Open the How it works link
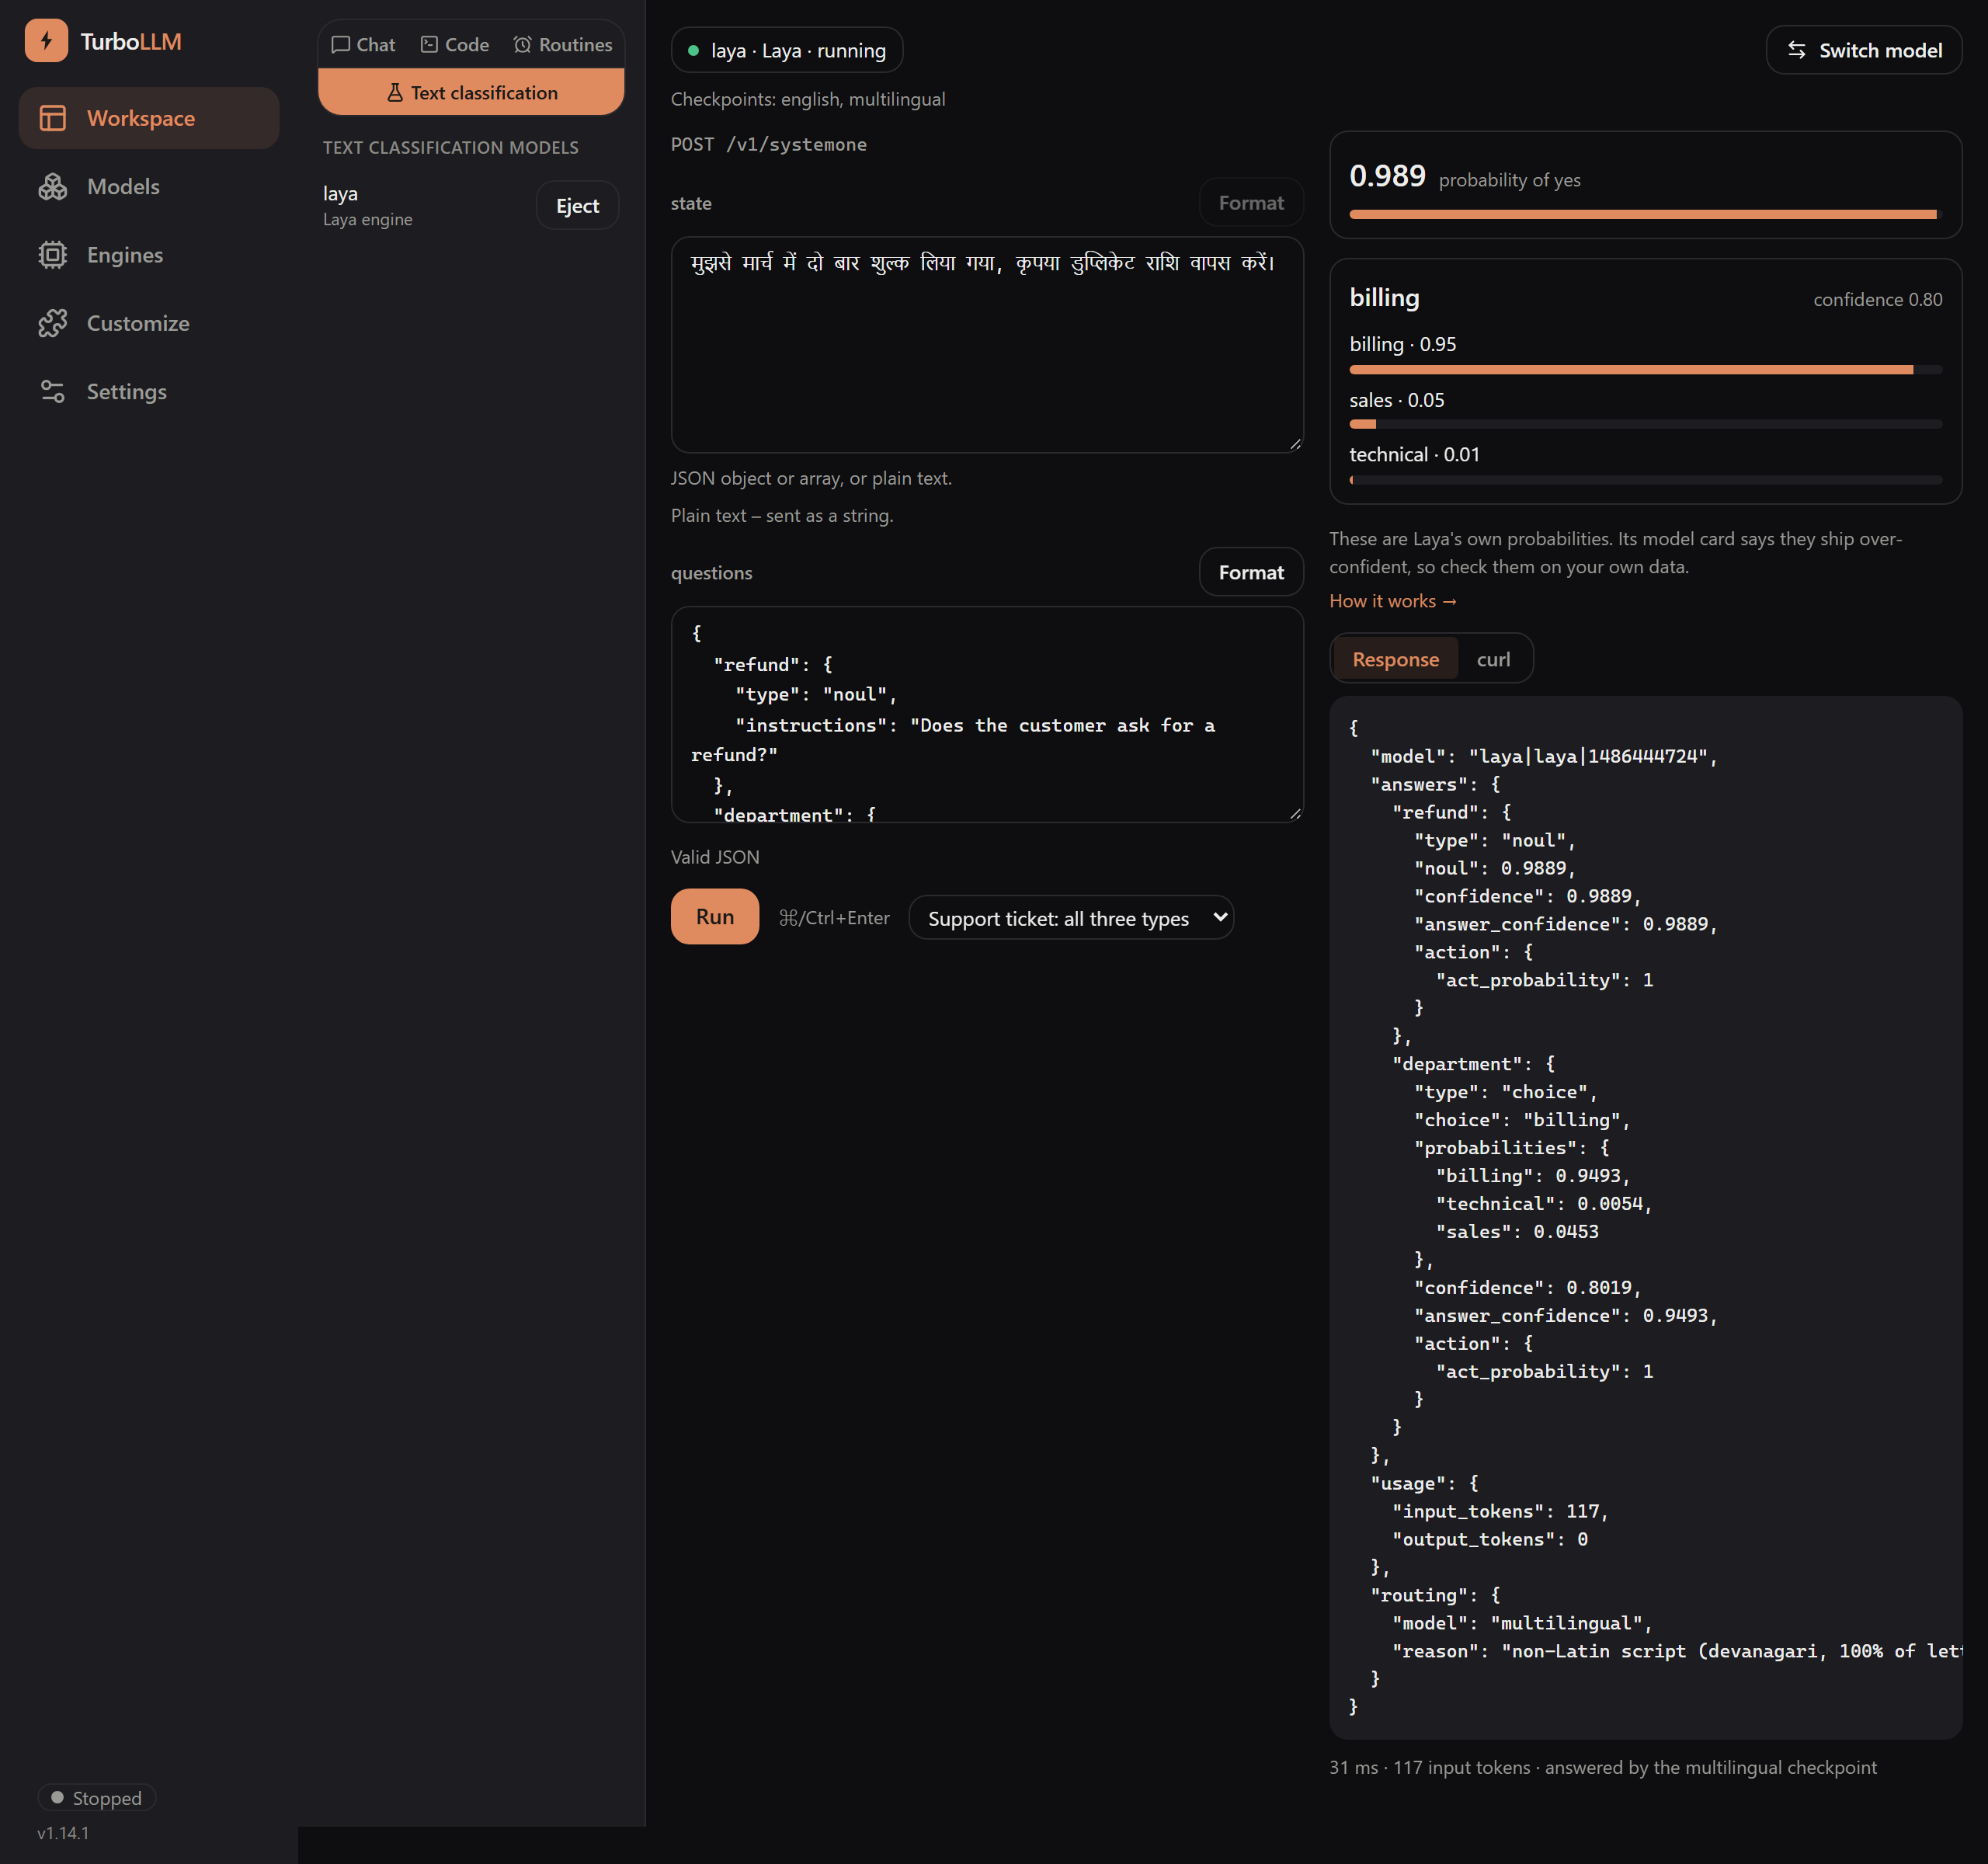Viewport: 1988px width, 1864px height. click(1393, 601)
